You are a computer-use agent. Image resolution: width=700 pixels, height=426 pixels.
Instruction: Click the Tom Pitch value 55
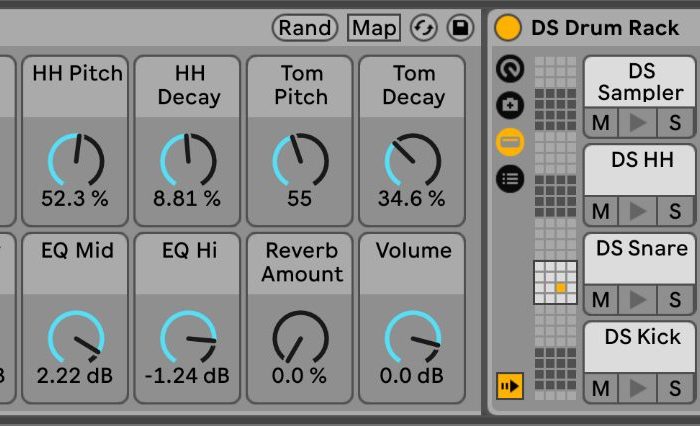point(300,198)
